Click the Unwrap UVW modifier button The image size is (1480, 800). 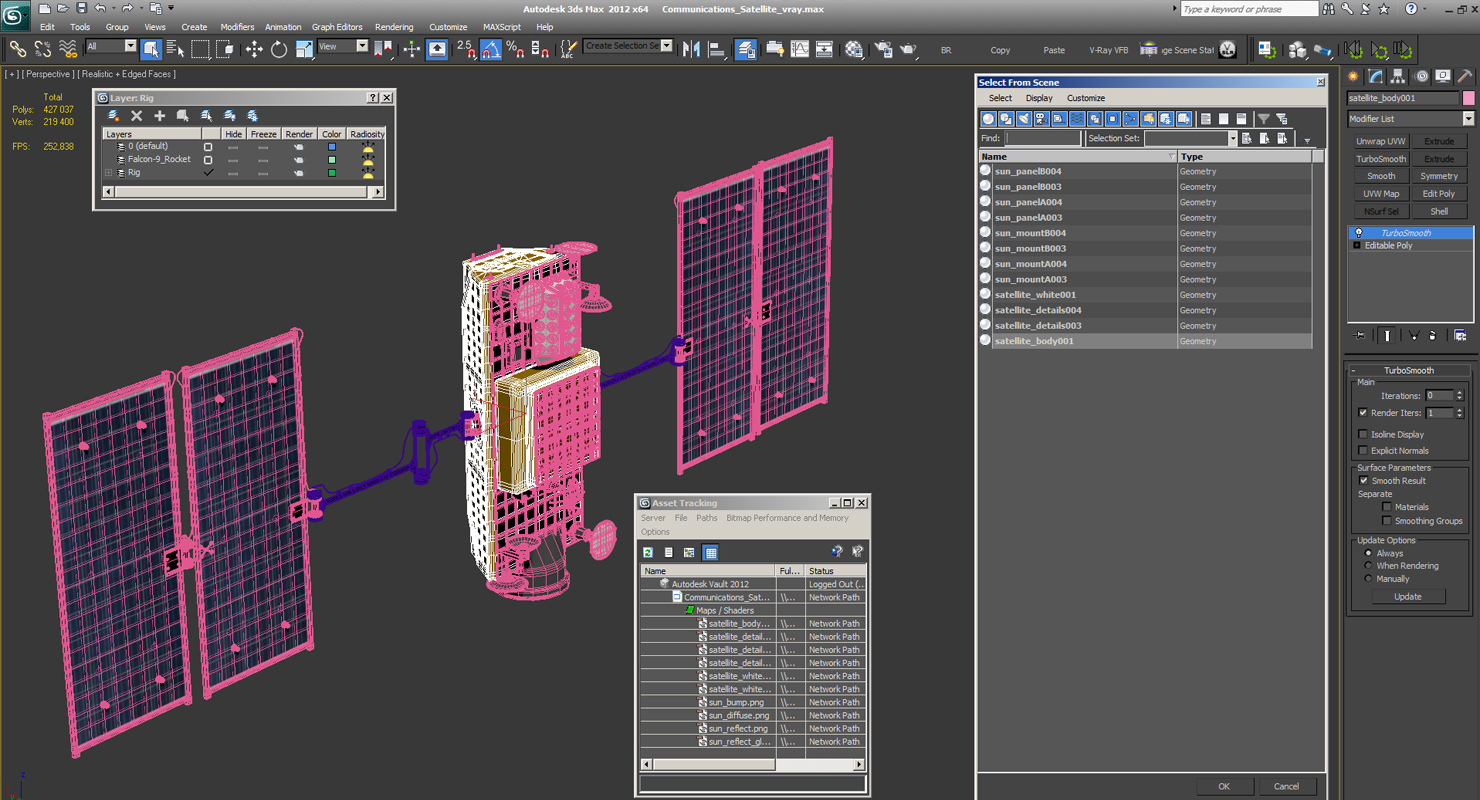pos(1381,141)
